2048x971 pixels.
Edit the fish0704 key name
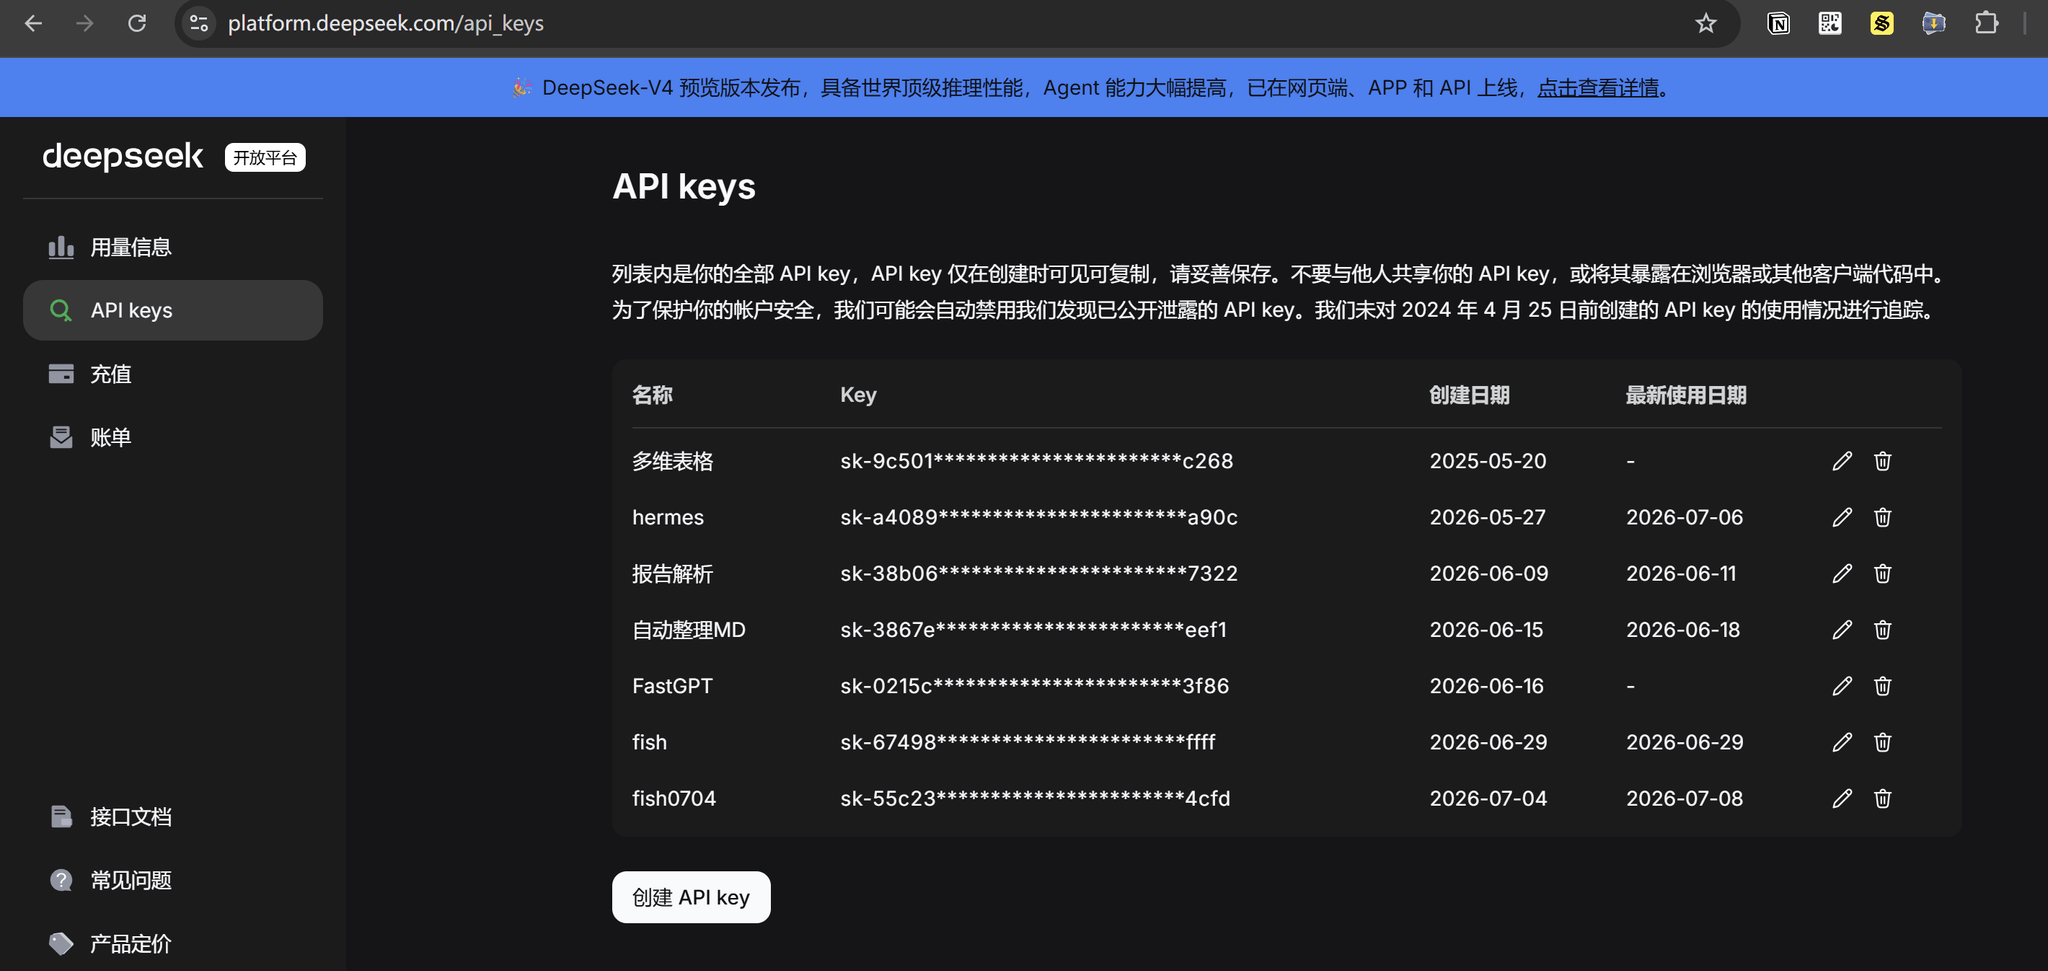pyautogui.click(x=1842, y=798)
